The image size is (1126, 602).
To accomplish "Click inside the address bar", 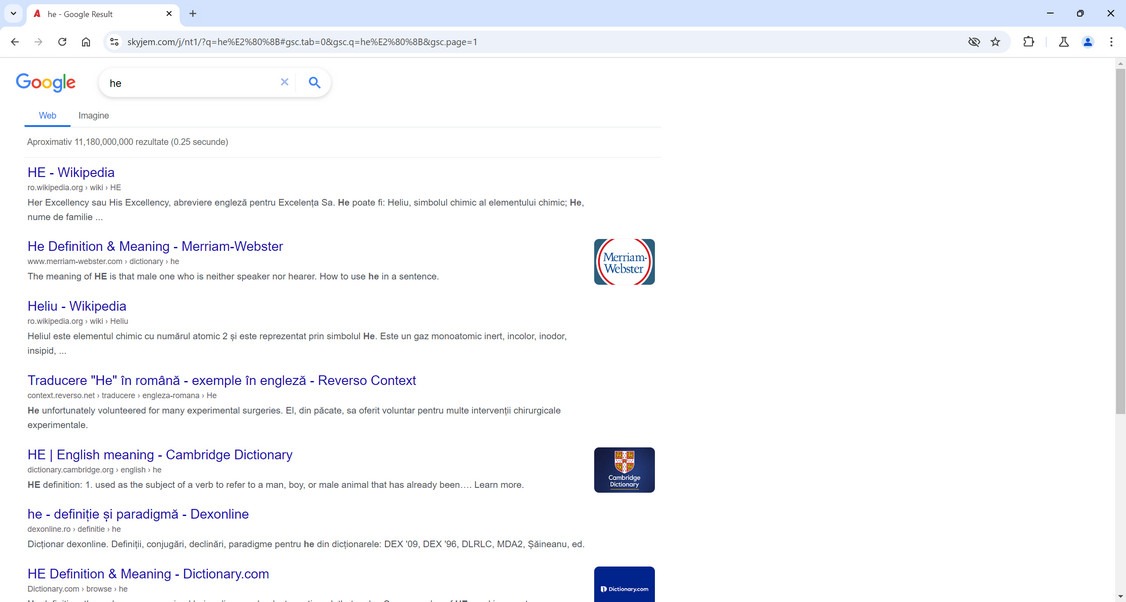I will tap(400, 41).
